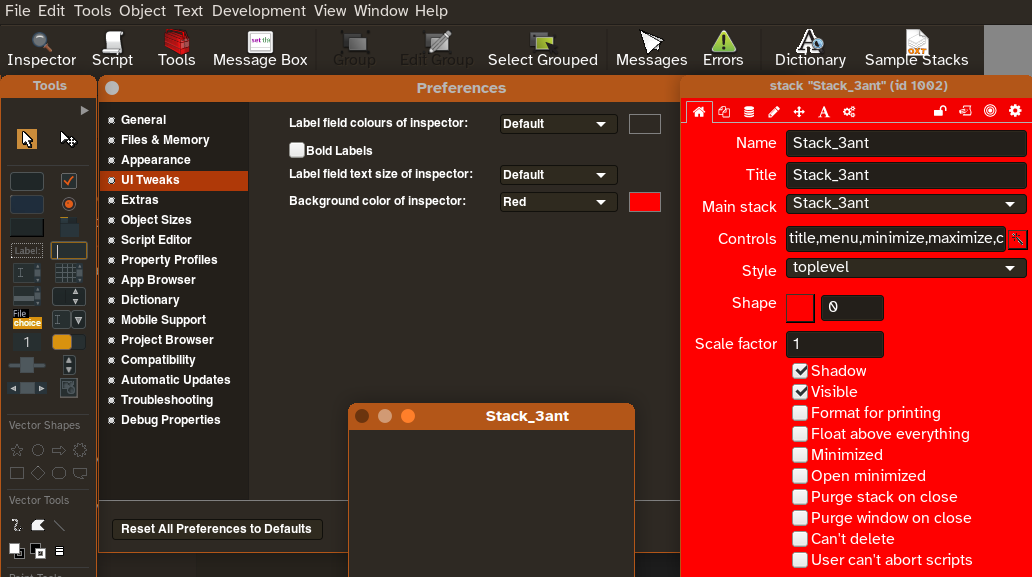Open the Message Box
This screenshot has width=1032, height=577.
260,50
